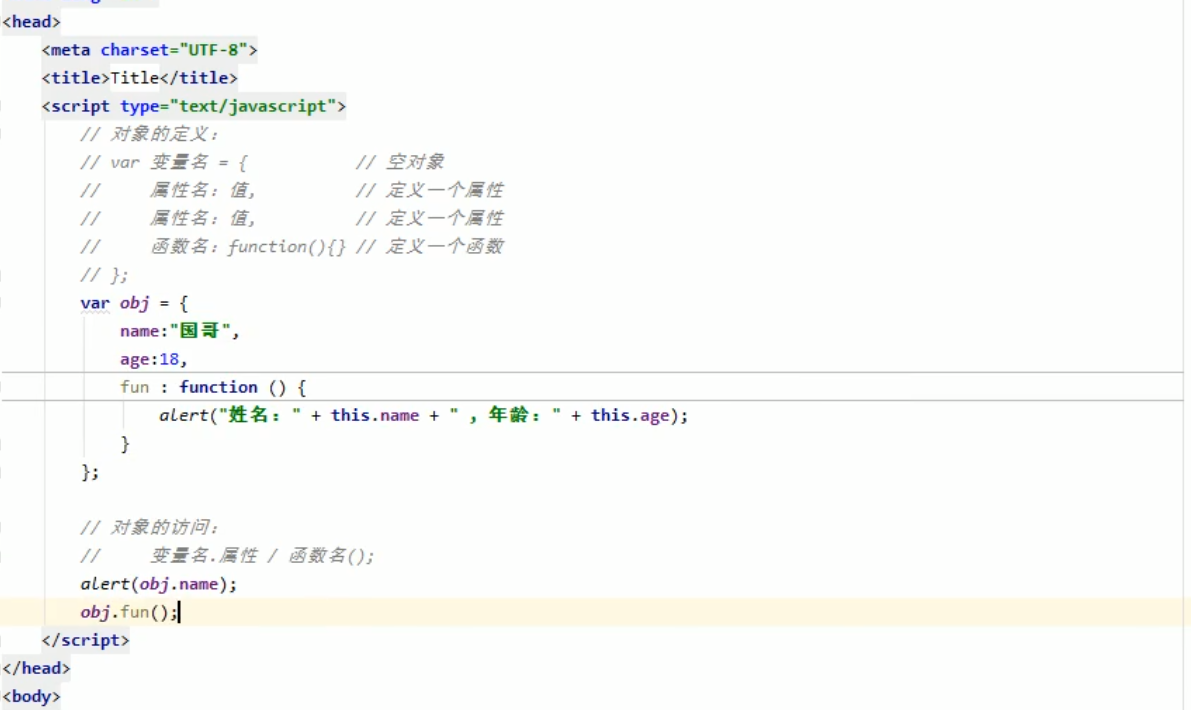Viewport: 1191px width, 710px height.
Task: Click the commented closing // };
Action: 104,275
